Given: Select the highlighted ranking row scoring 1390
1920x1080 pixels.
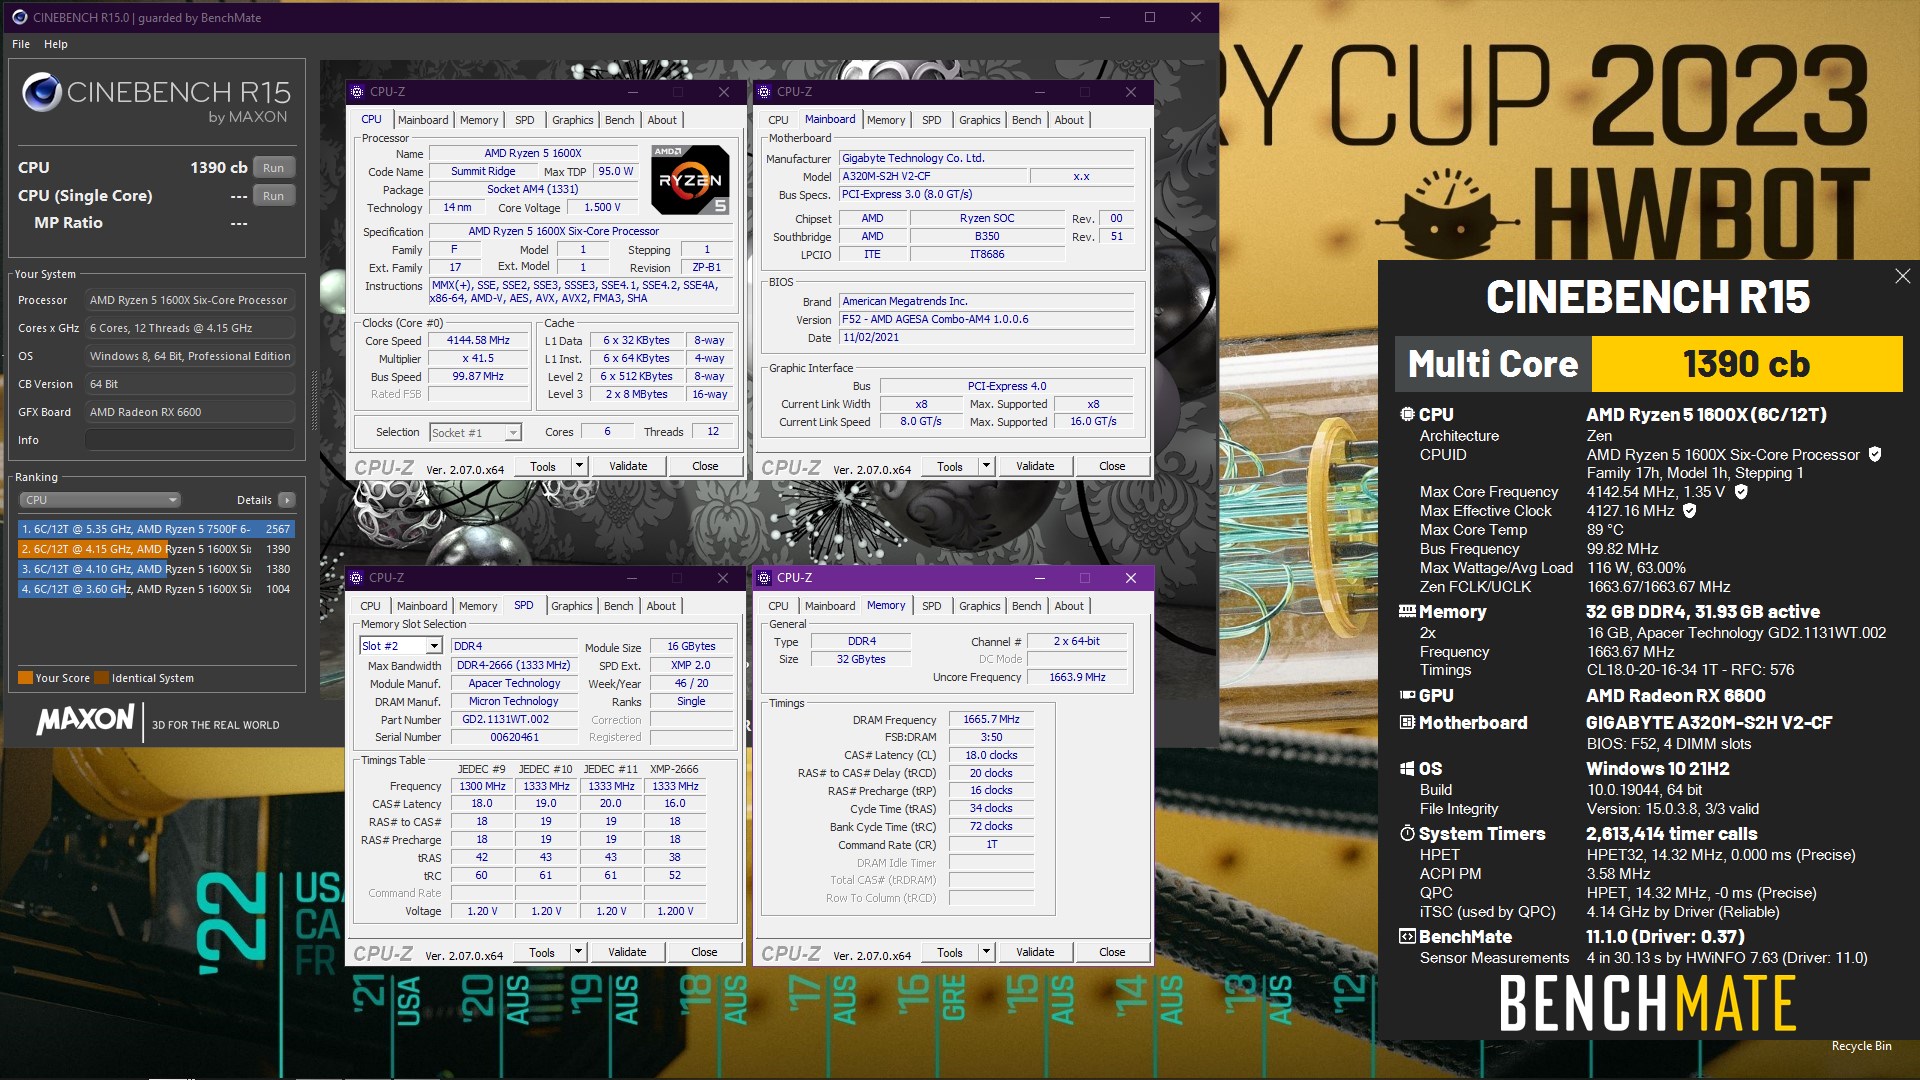Looking at the screenshot, I should click(156, 549).
